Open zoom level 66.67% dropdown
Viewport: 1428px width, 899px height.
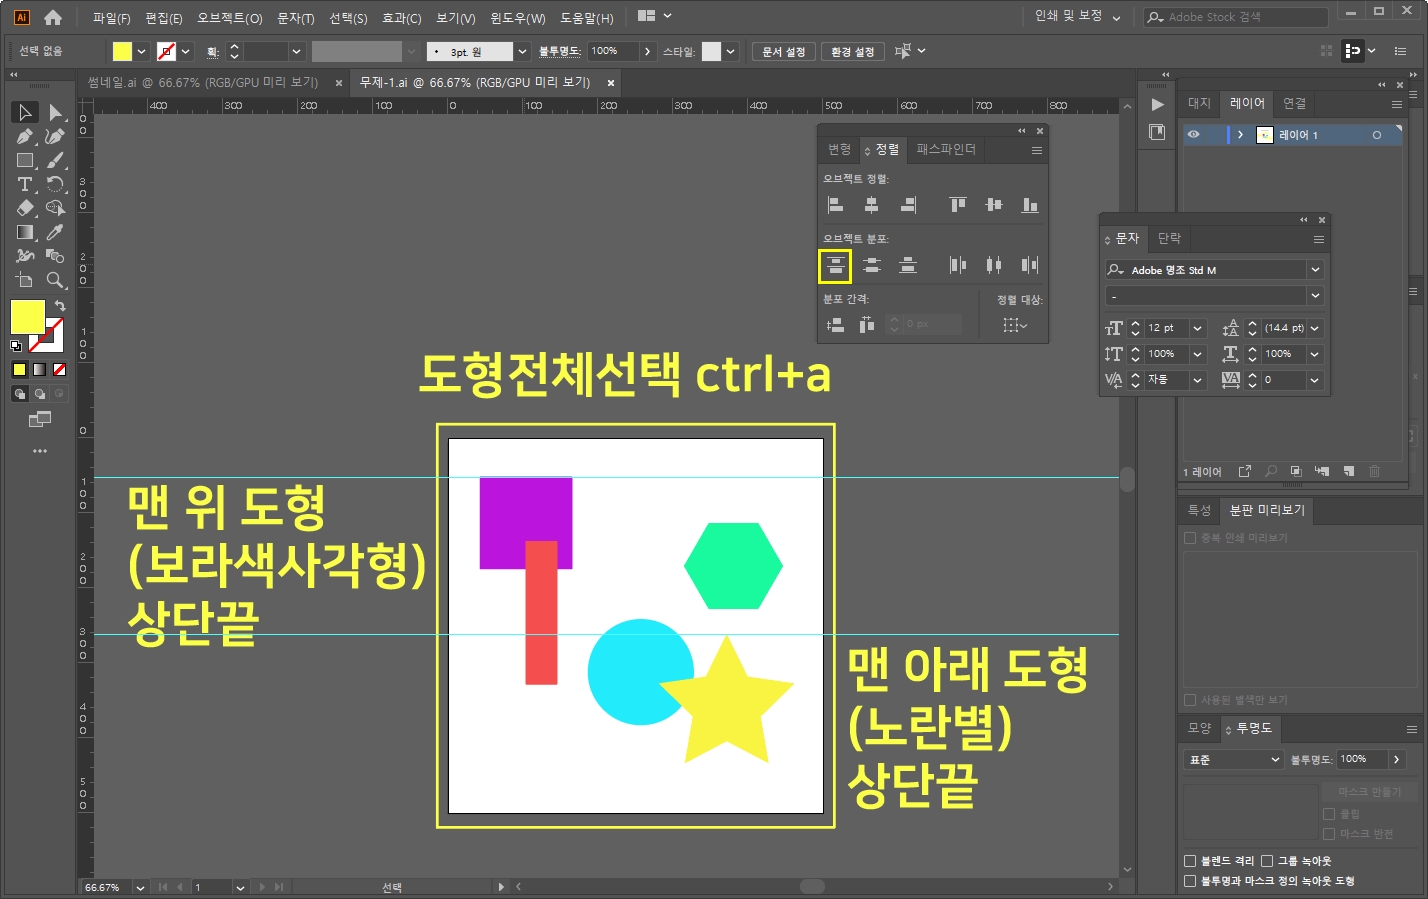coord(140,887)
